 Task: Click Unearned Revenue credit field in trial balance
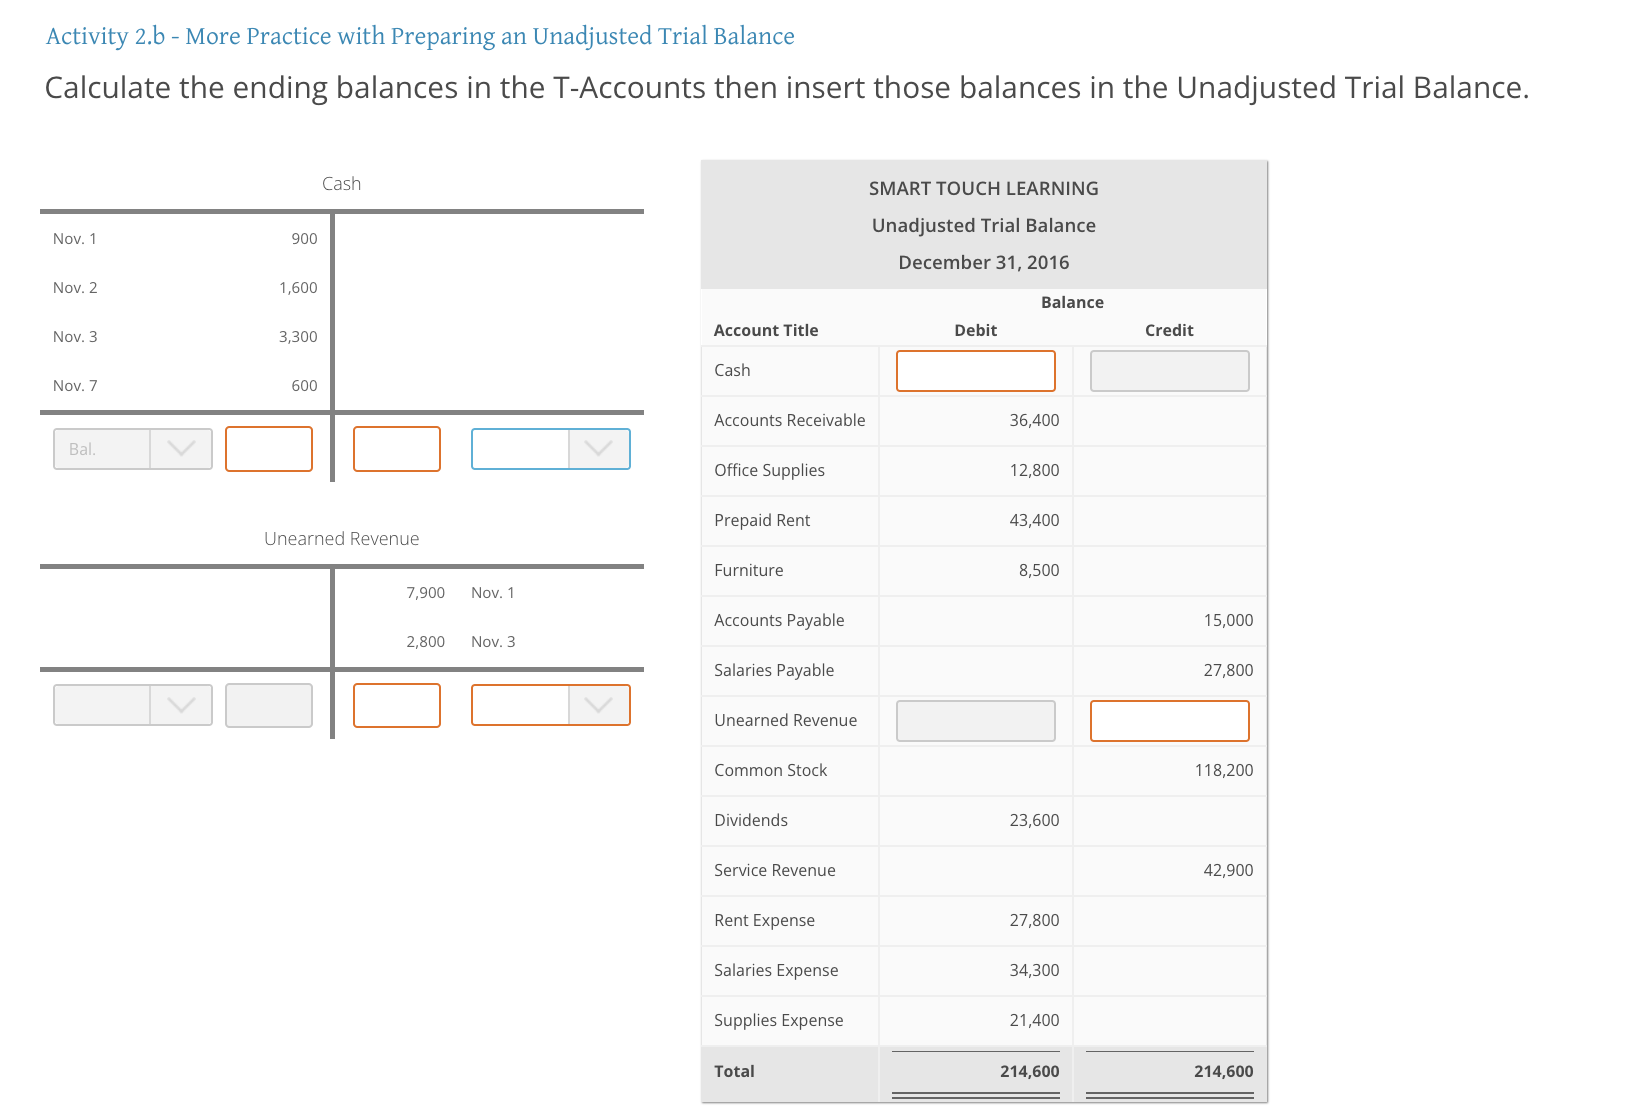click(x=1170, y=721)
